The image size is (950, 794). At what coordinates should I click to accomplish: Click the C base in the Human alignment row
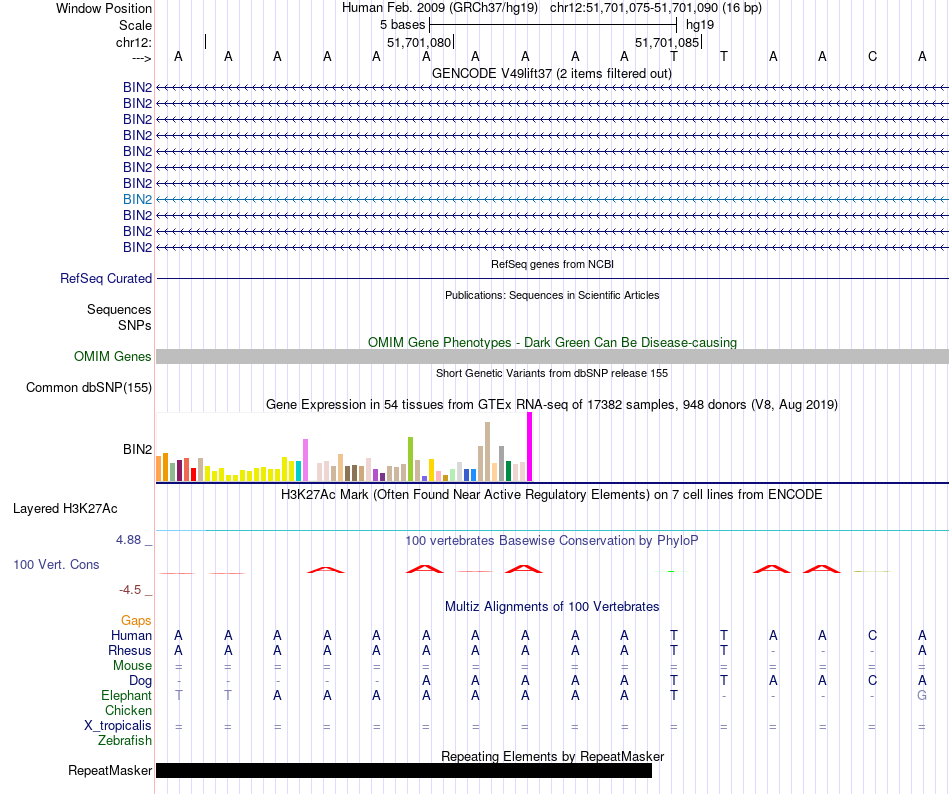click(x=872, y=635)
